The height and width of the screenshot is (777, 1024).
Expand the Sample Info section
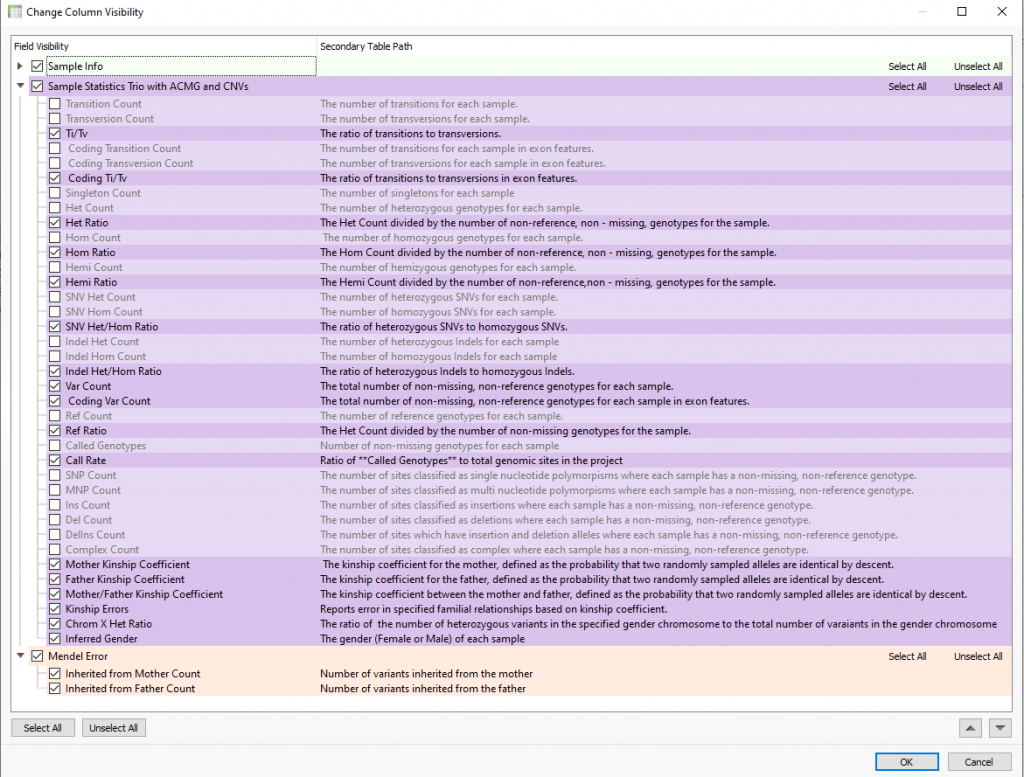pos(20,65)
